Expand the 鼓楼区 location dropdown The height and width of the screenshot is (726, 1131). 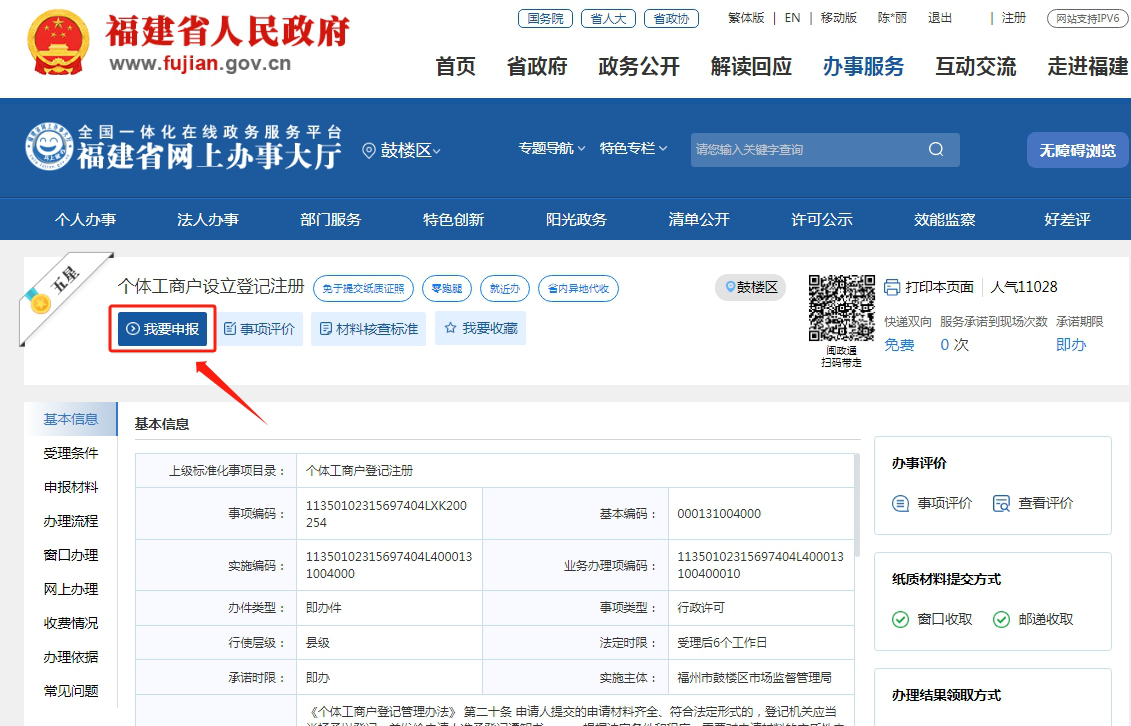pyautogui.click(x=402, y=150)
